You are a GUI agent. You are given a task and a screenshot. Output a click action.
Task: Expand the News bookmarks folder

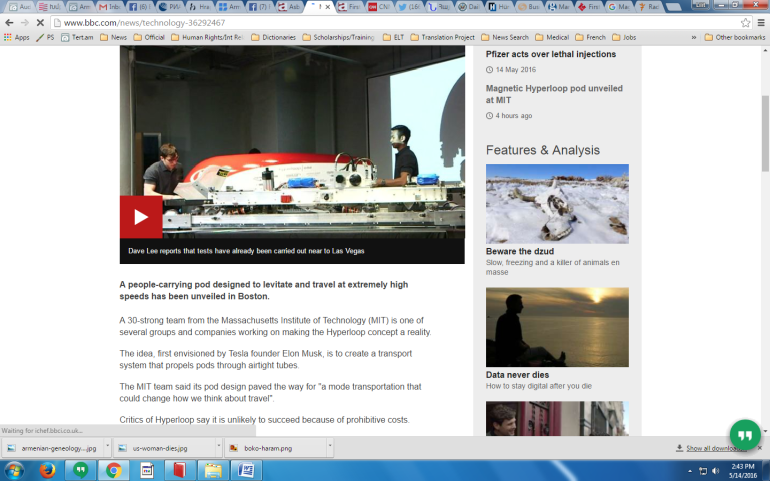(113, 37)
